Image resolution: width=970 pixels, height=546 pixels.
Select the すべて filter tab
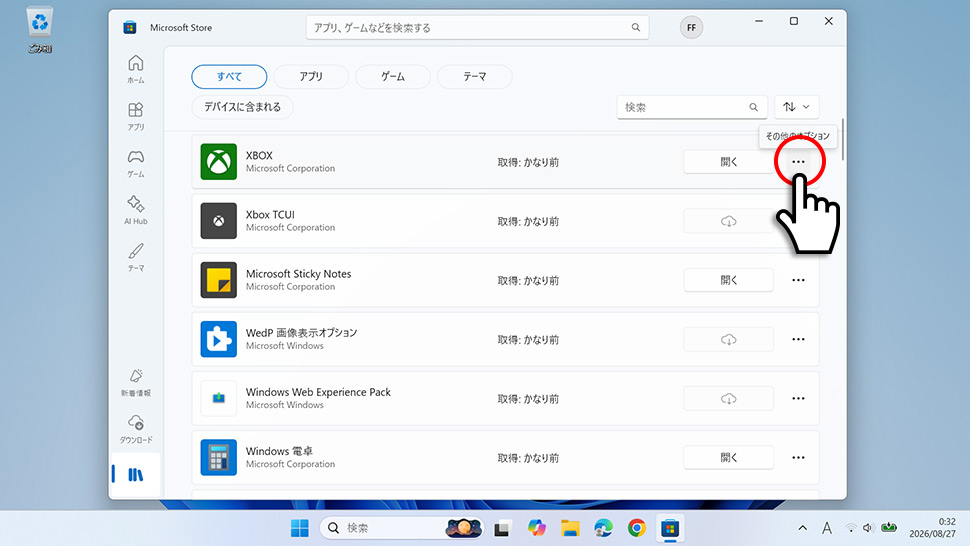(229, 77)
